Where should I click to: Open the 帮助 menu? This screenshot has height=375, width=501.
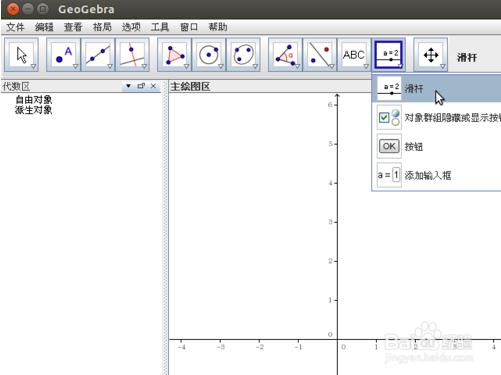point(218,27)
